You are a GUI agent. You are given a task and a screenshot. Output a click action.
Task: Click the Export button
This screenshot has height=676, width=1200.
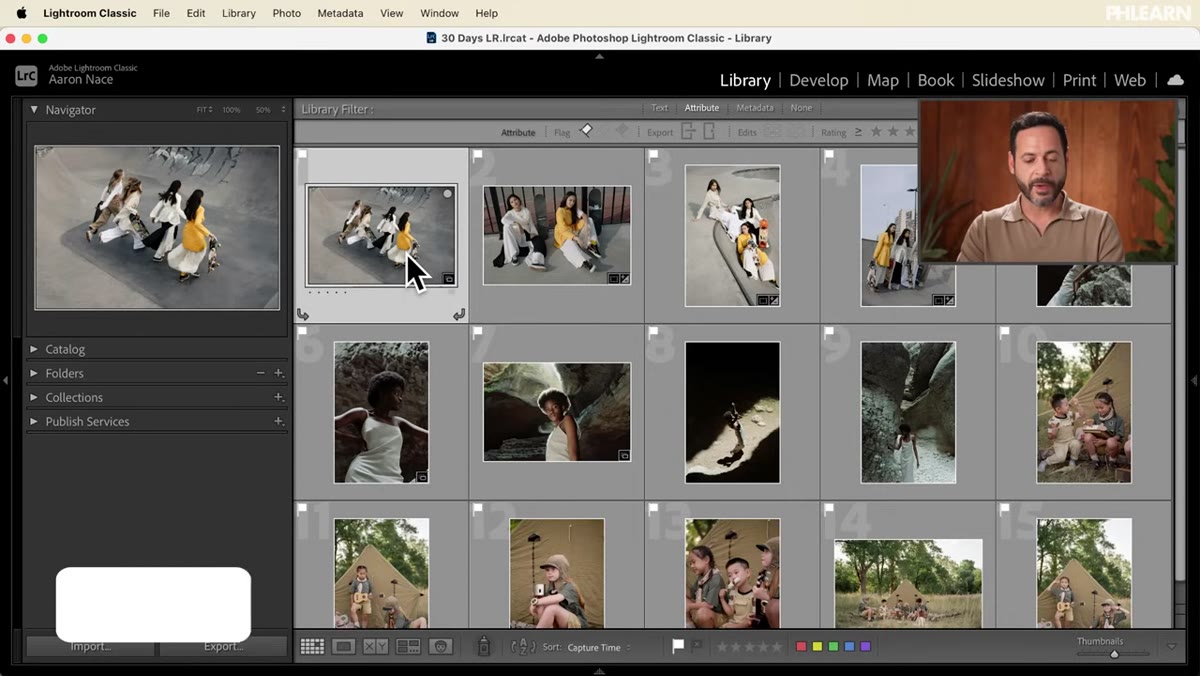click(x=223, y=646)
